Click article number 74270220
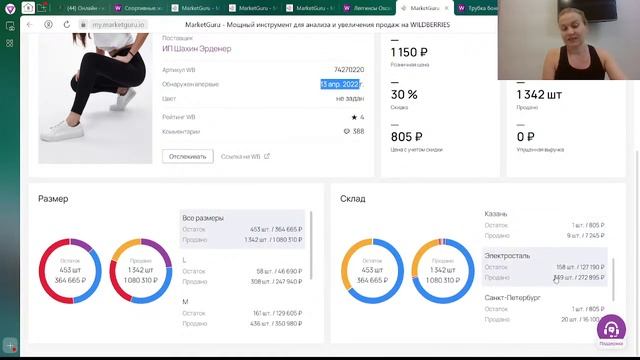The image size is (640, 360). pyautogui.click(x=349, y=70)
